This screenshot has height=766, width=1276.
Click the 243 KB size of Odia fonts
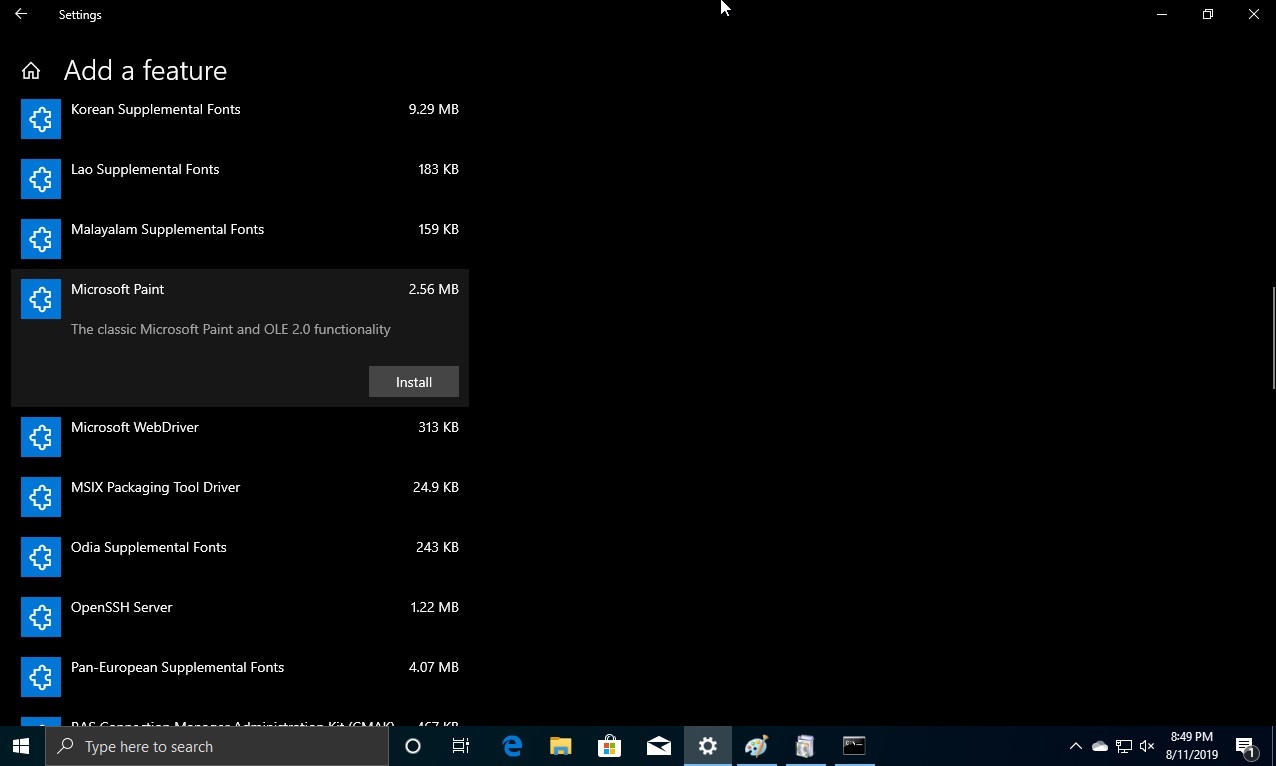pos(437,547)
